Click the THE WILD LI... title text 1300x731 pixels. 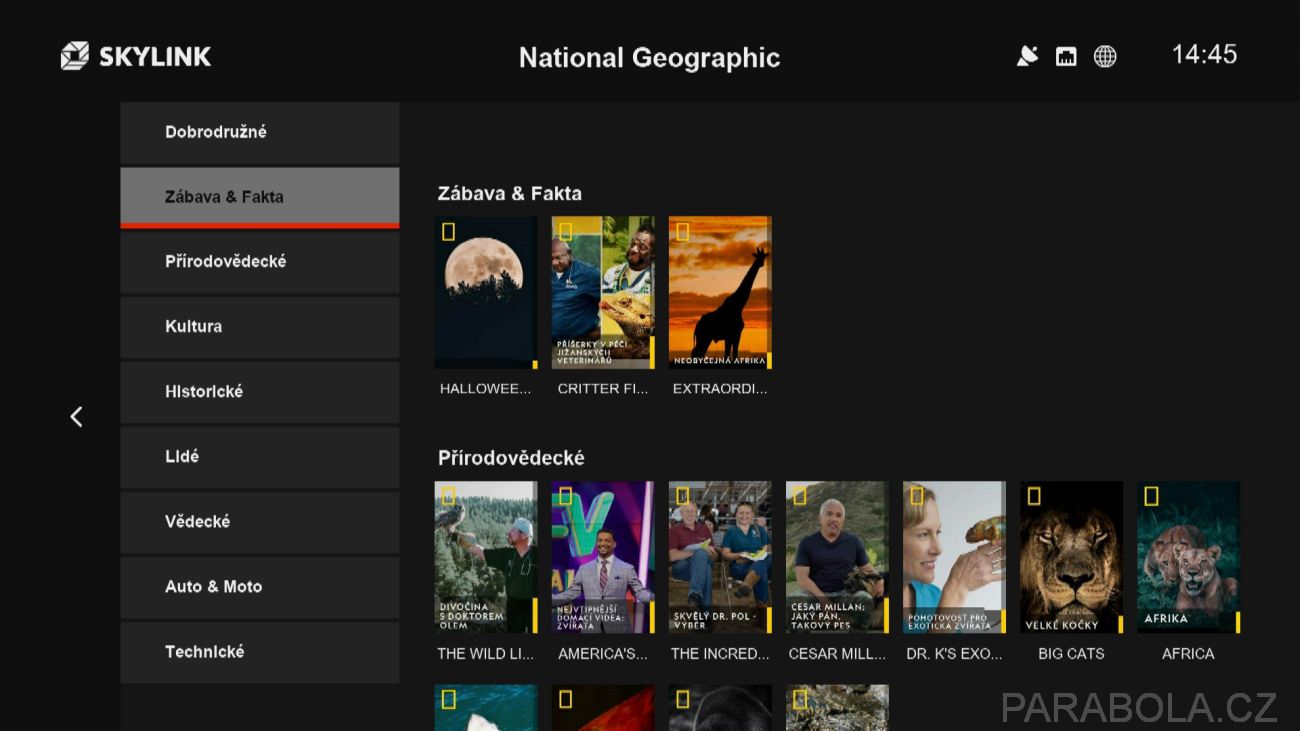[486, 654]
